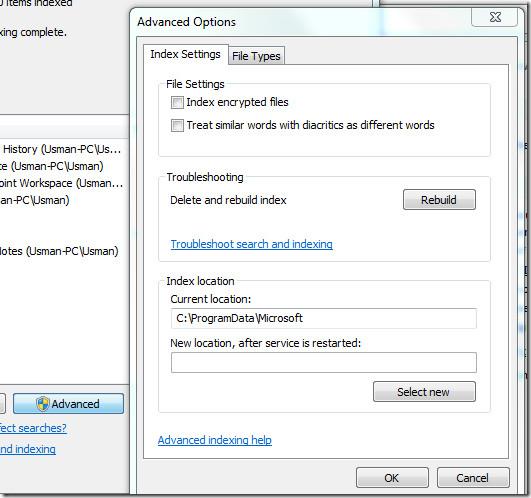Click the Select new button
The height and width of the screenshot is (498, 531).
pyautogui.click(x=424, y=392)
